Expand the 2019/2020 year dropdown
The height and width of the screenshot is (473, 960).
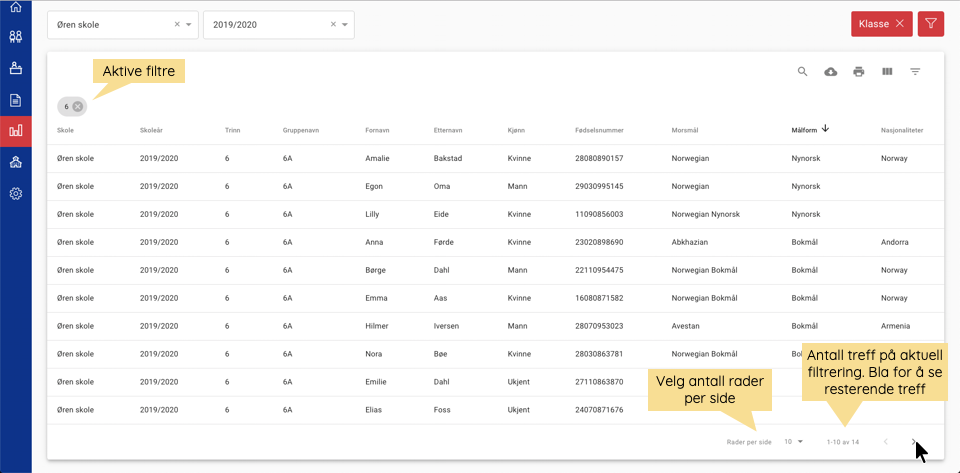point(345,24)
